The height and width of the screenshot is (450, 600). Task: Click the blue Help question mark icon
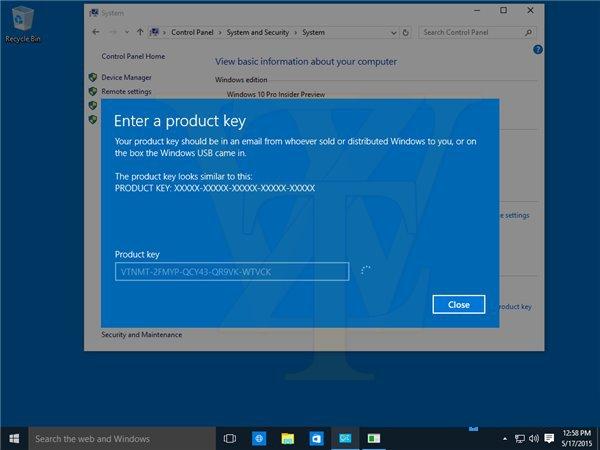click(x=537, y=49)
